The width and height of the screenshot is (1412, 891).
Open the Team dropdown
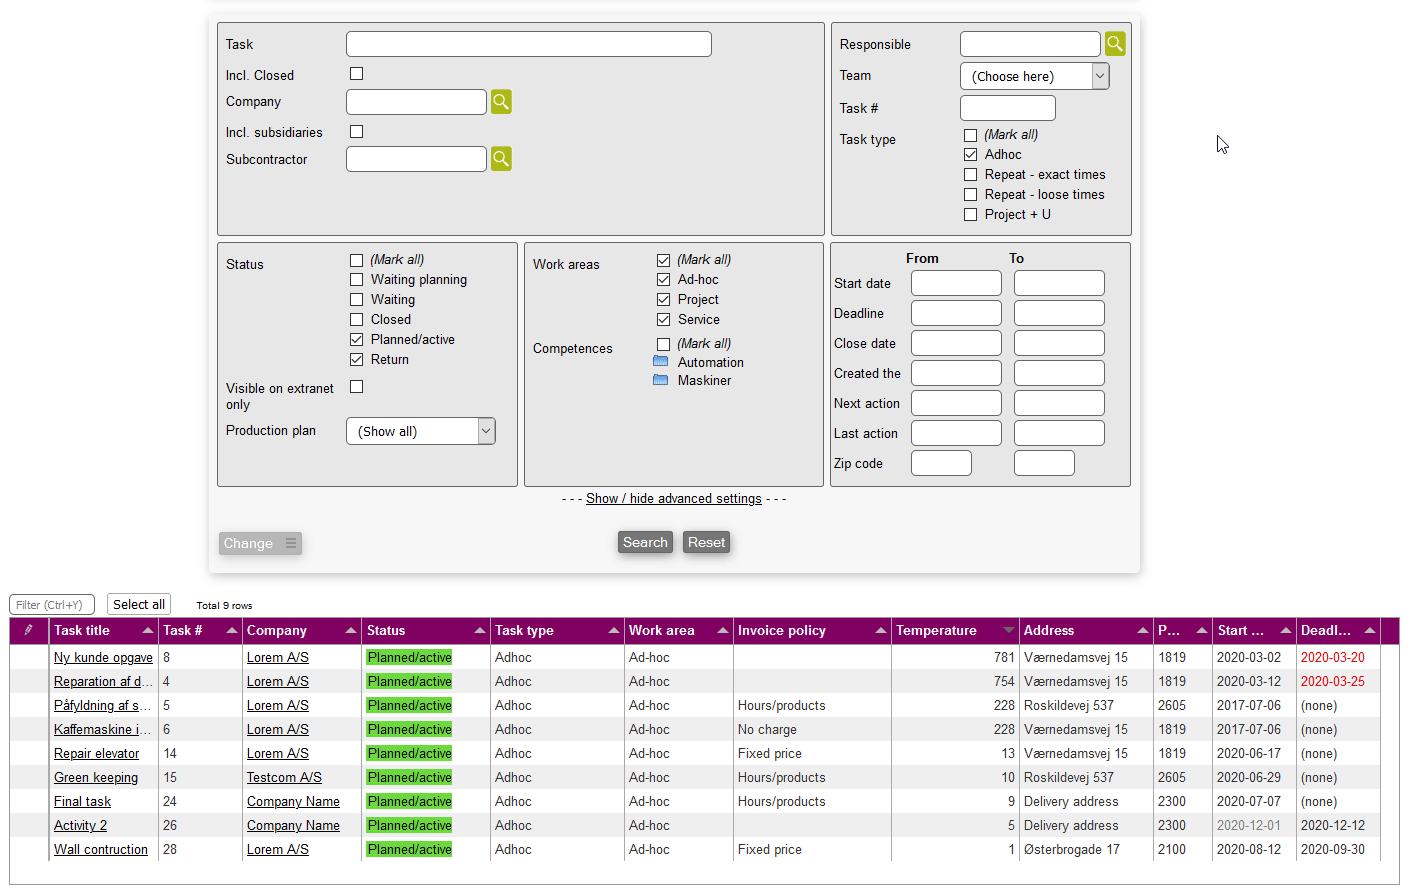(x=1034, y=76)
